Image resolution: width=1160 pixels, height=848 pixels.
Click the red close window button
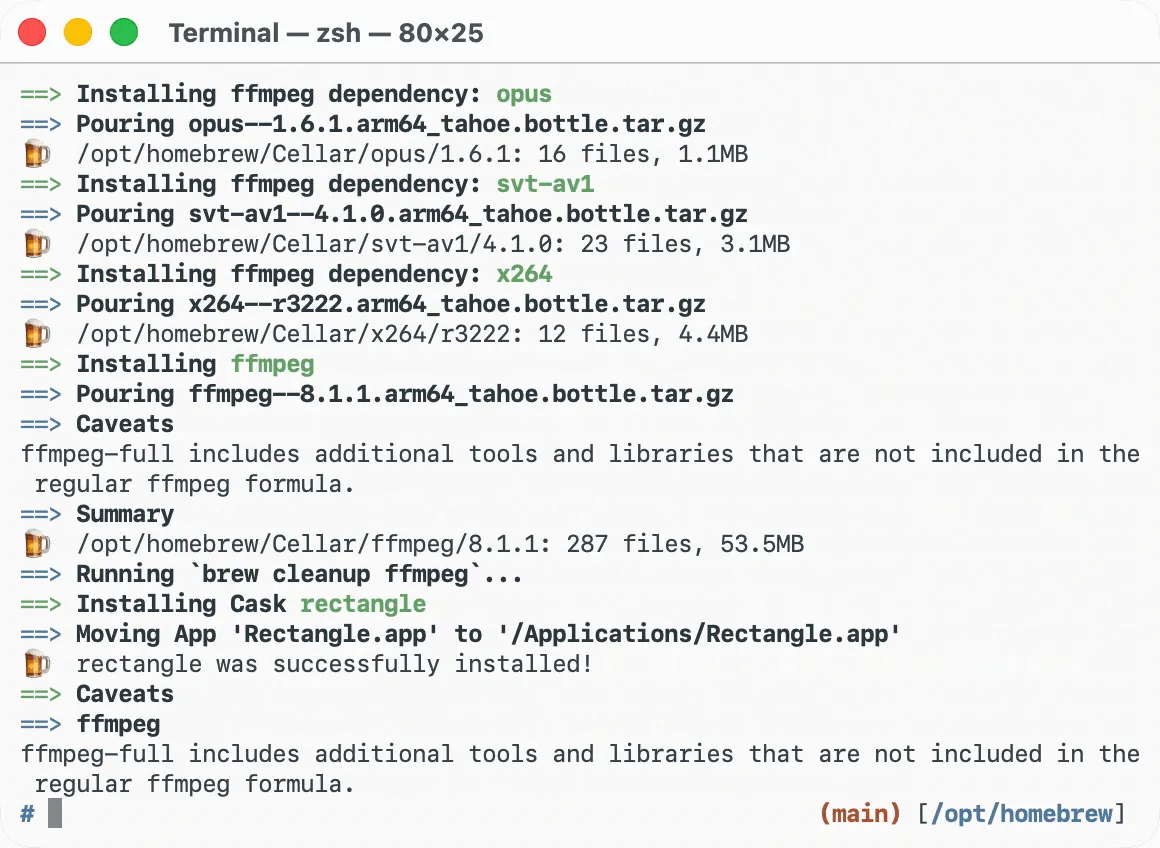click(x=32, y=33)
